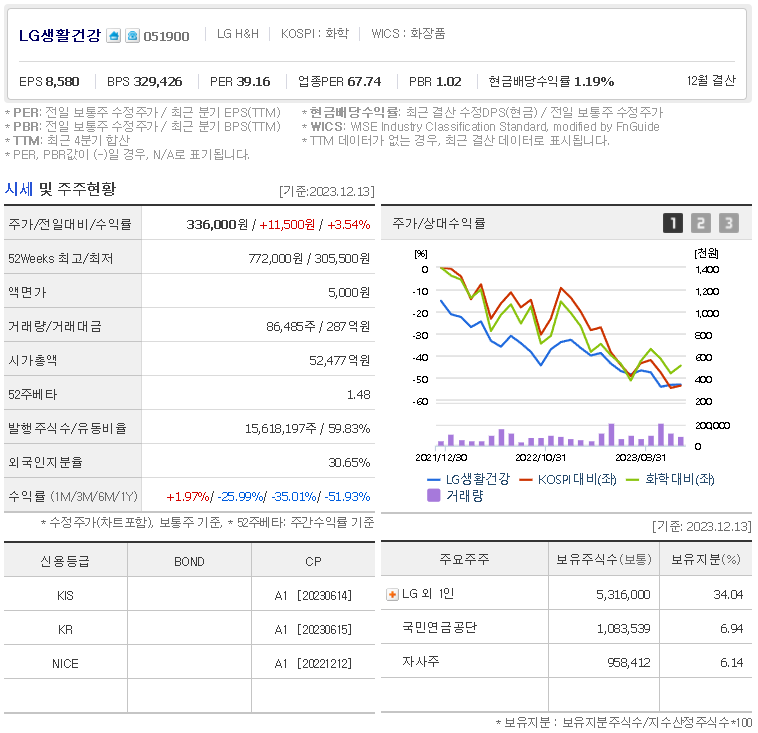The width and height of the screenshot is (758, 733).
Task: Click the 958,412 shares value
Action: 628,662
